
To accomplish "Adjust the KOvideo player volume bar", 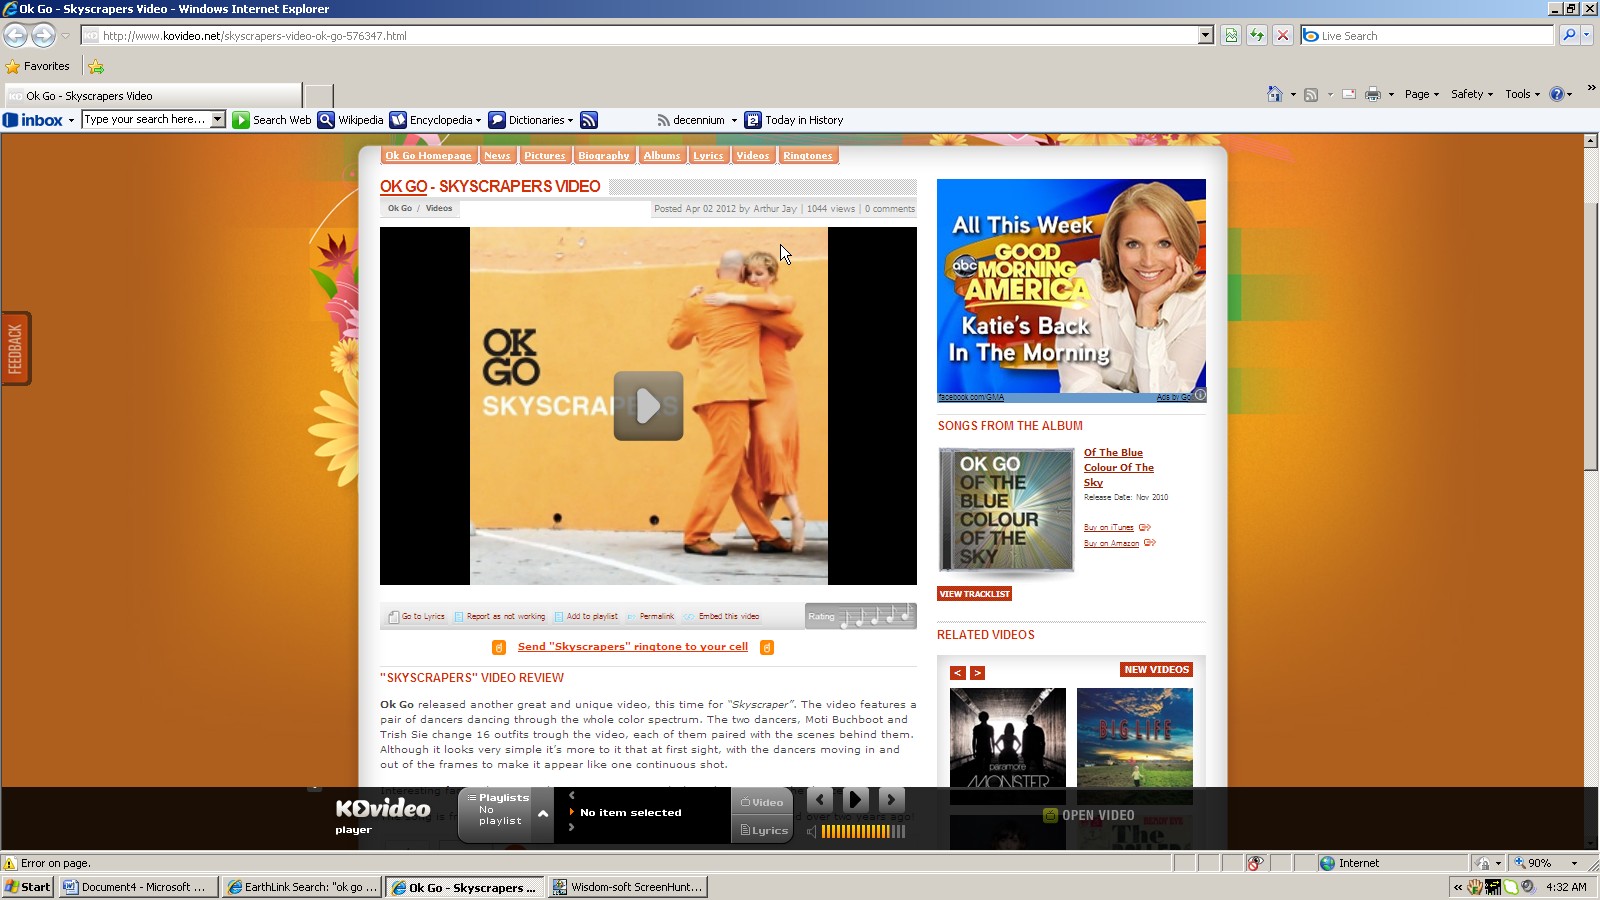I will 863,831.
